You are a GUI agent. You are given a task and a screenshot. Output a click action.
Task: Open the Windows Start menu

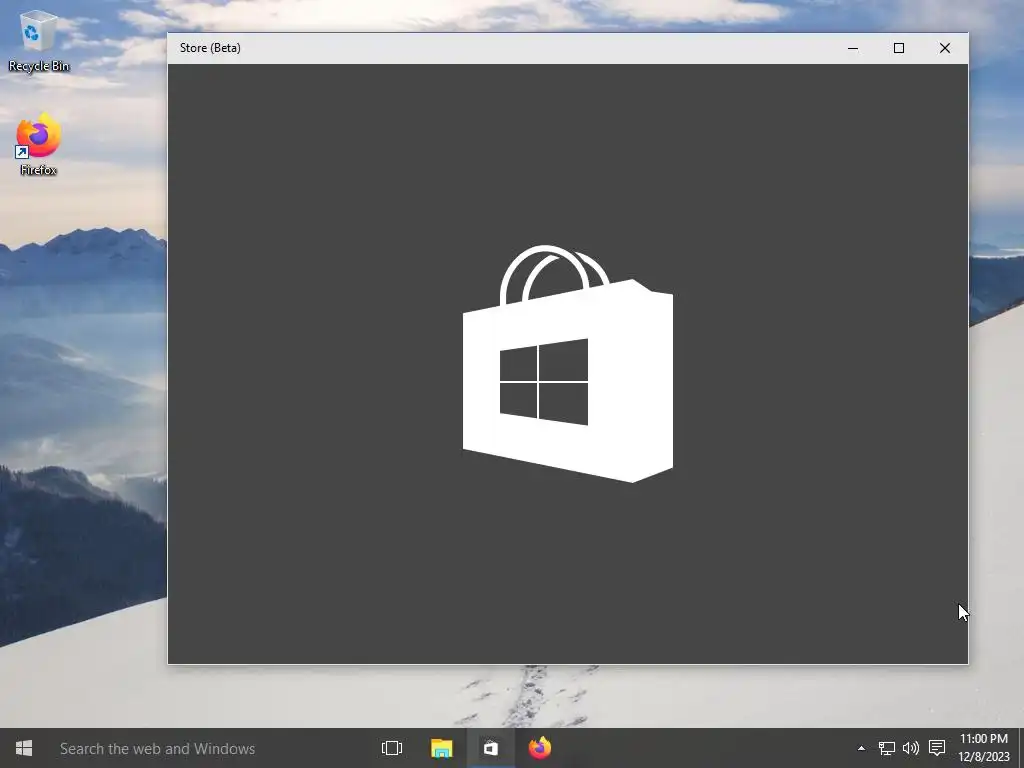click(x=24, y=748)
